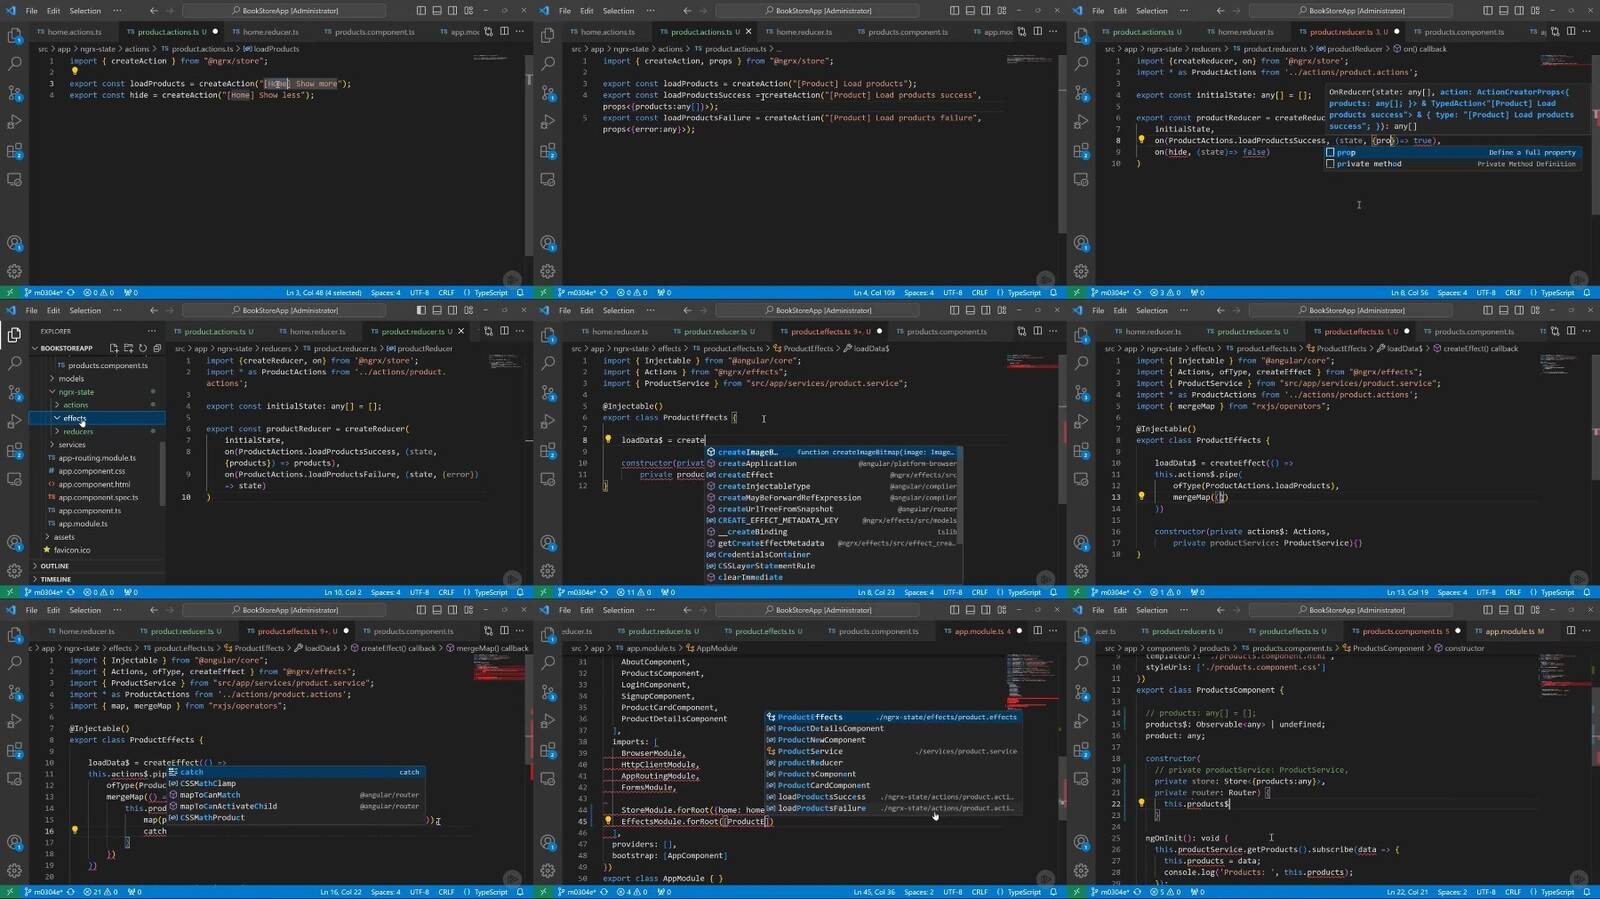Click the New File icon in Explorer header
1600x899 pixels.
point(114,348)
